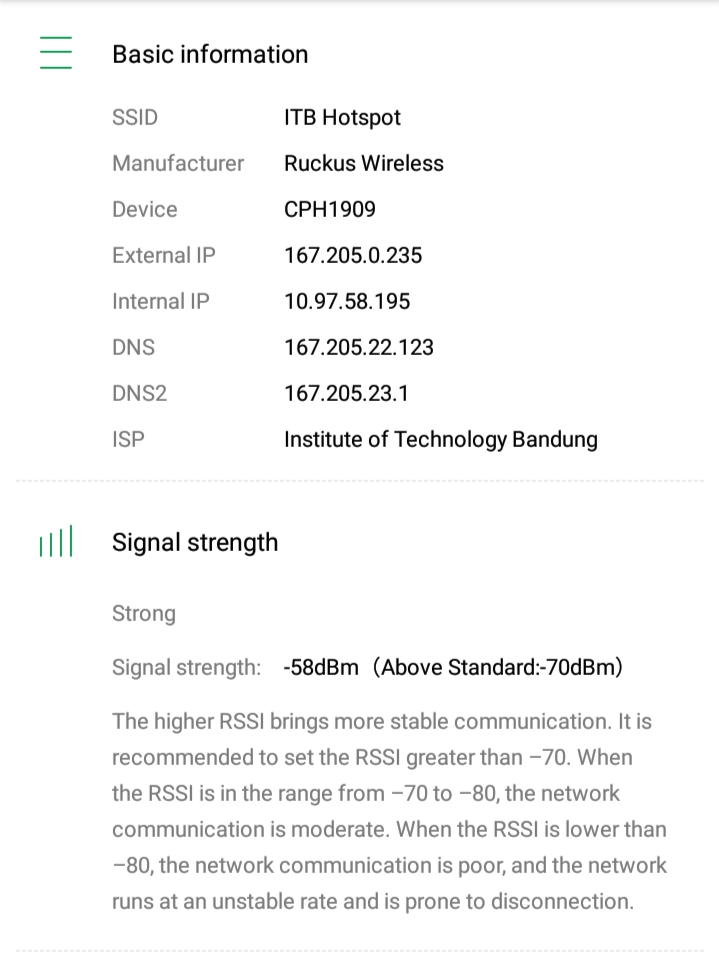Screen dimensions: 719x953
Task: Click the External IP address 167.205.0.235
Action: 353,255
